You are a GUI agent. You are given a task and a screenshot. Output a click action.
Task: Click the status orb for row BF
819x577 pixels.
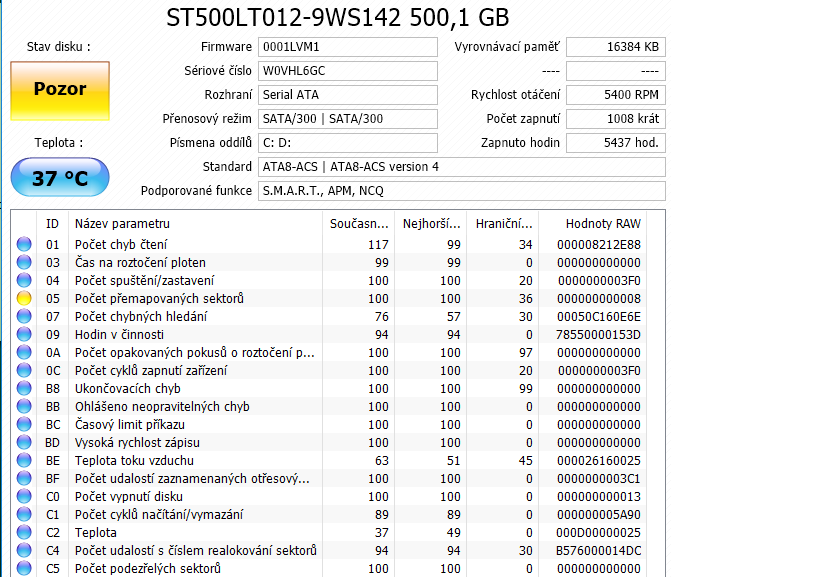(x=24, y=478)
